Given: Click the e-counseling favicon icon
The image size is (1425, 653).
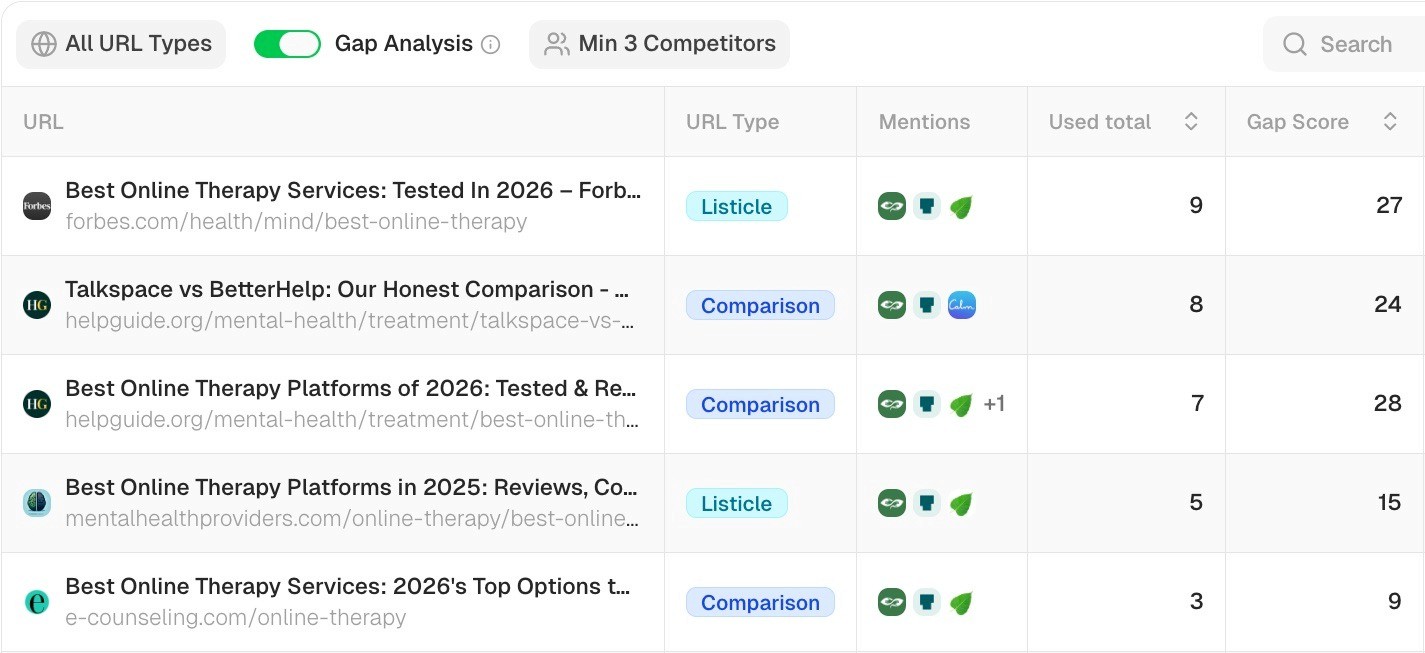Looking at the screenshot, I should pos(37,602).
